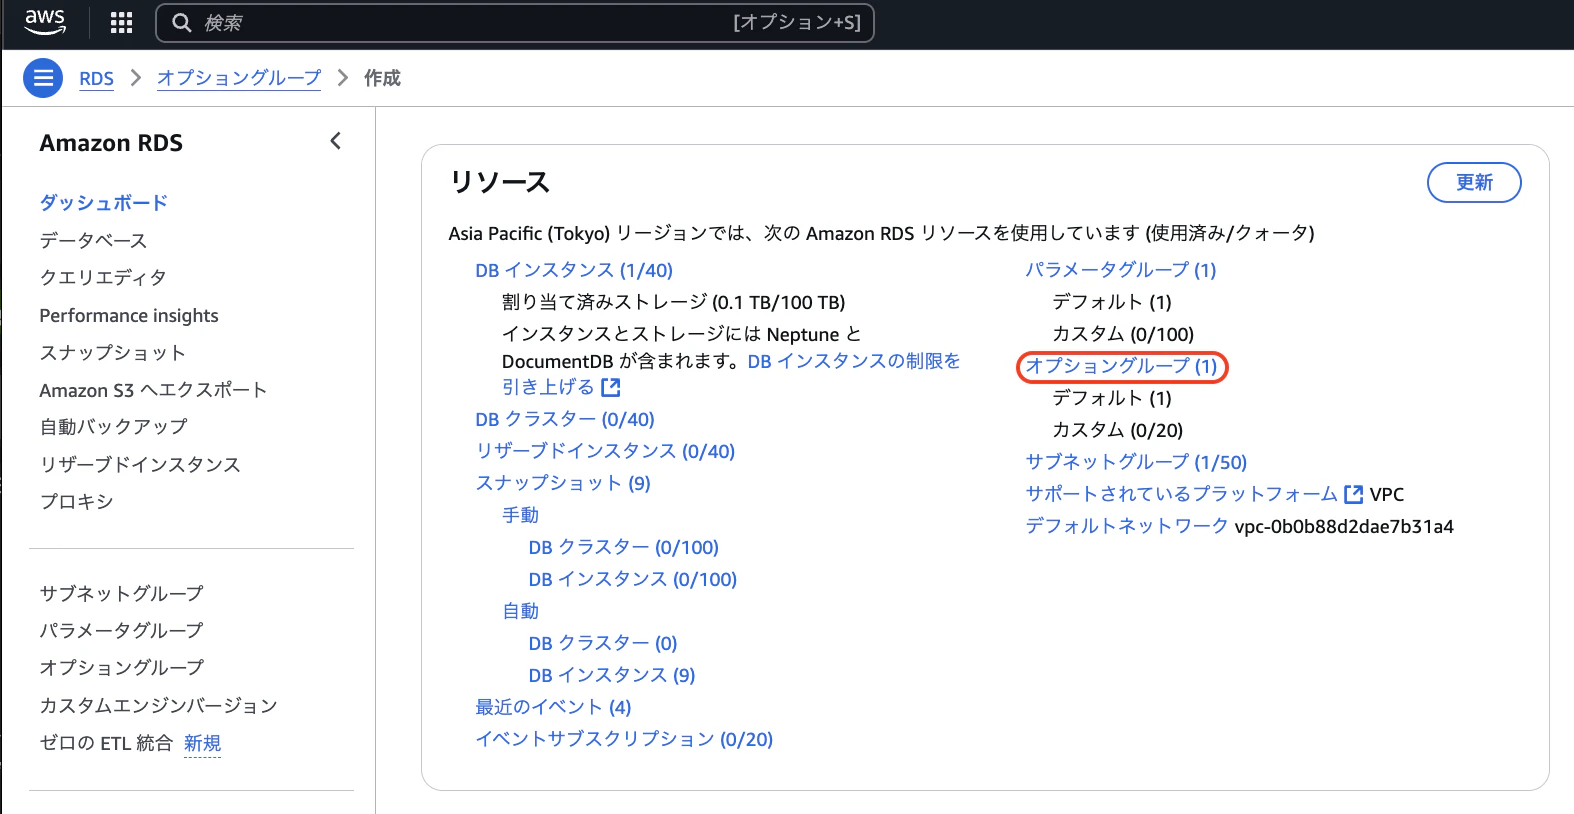Open プロキシ in the sidebar
Screen dimensions: 1574x814
click(x=76, y=501)
